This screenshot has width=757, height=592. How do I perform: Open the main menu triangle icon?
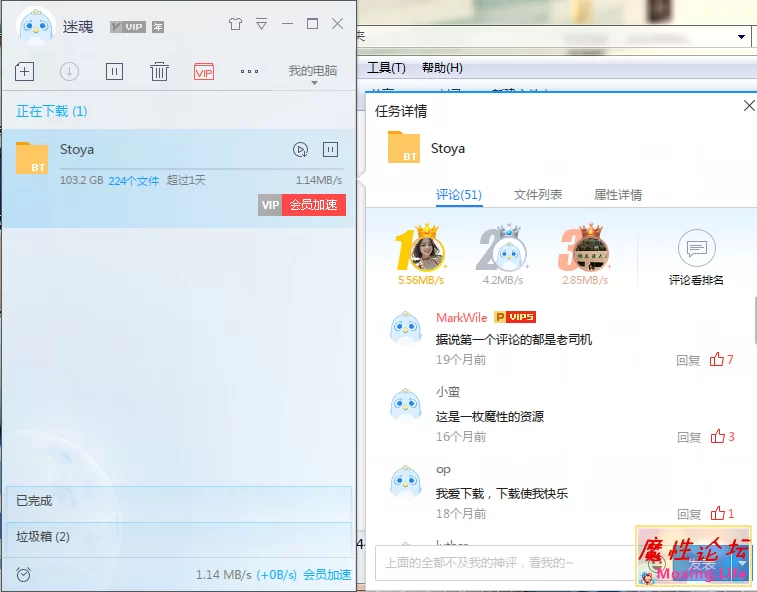pyautogui.click(x=261, y=24)
